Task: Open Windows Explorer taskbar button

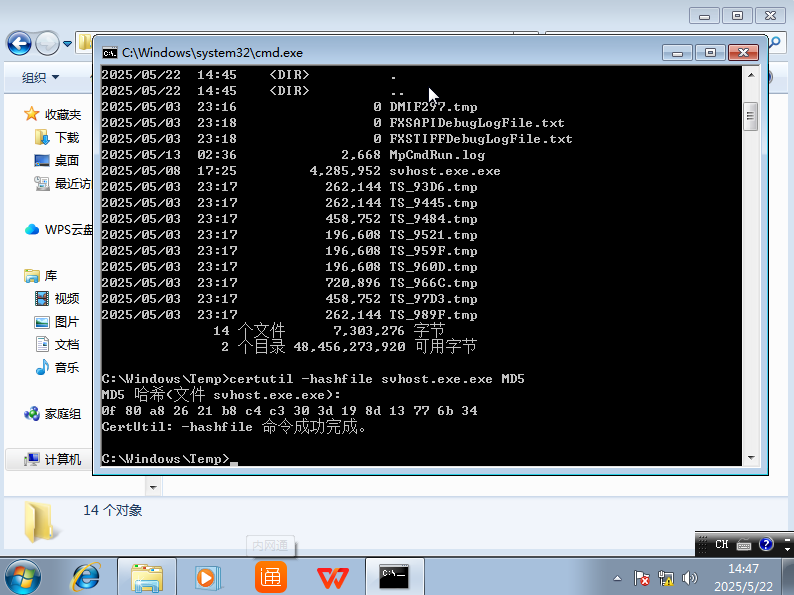Action: [x=147, y=577]
